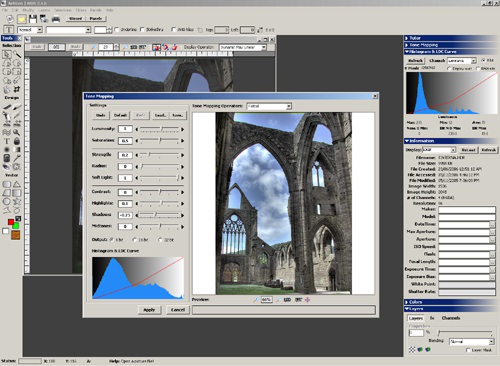Open the Edit menu
Screen dimensions: 500x366
[15, 10]
